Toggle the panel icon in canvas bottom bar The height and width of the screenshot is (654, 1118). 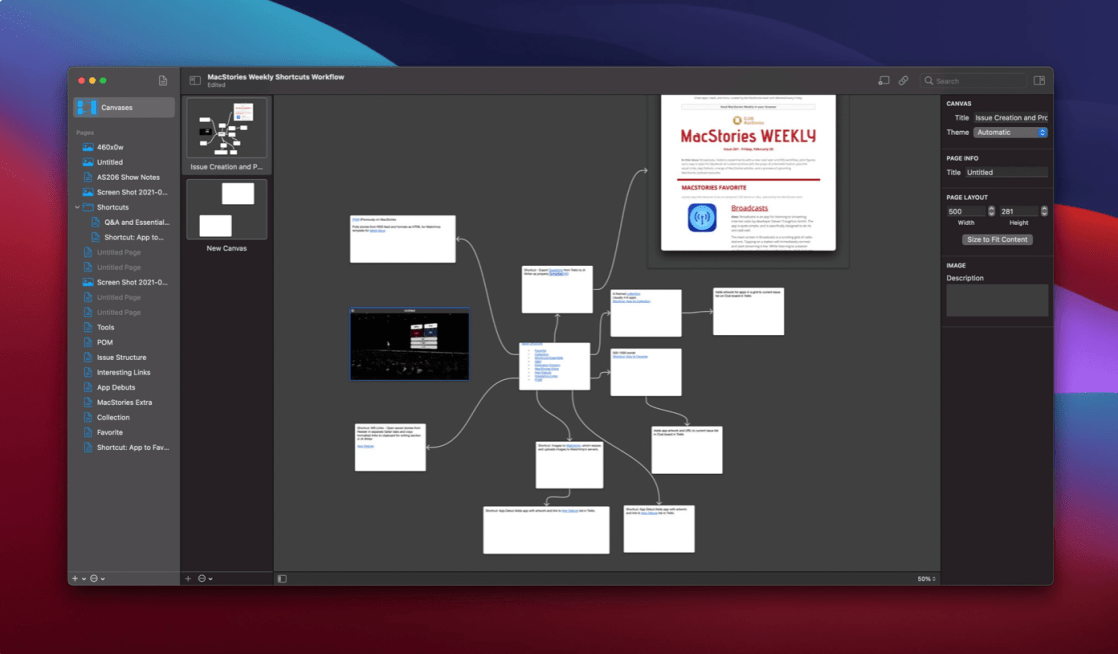pos(282,579)
